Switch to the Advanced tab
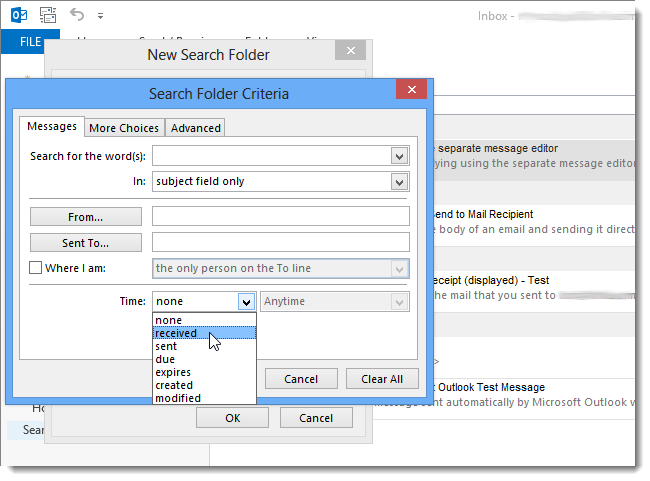 pos(196,128)
